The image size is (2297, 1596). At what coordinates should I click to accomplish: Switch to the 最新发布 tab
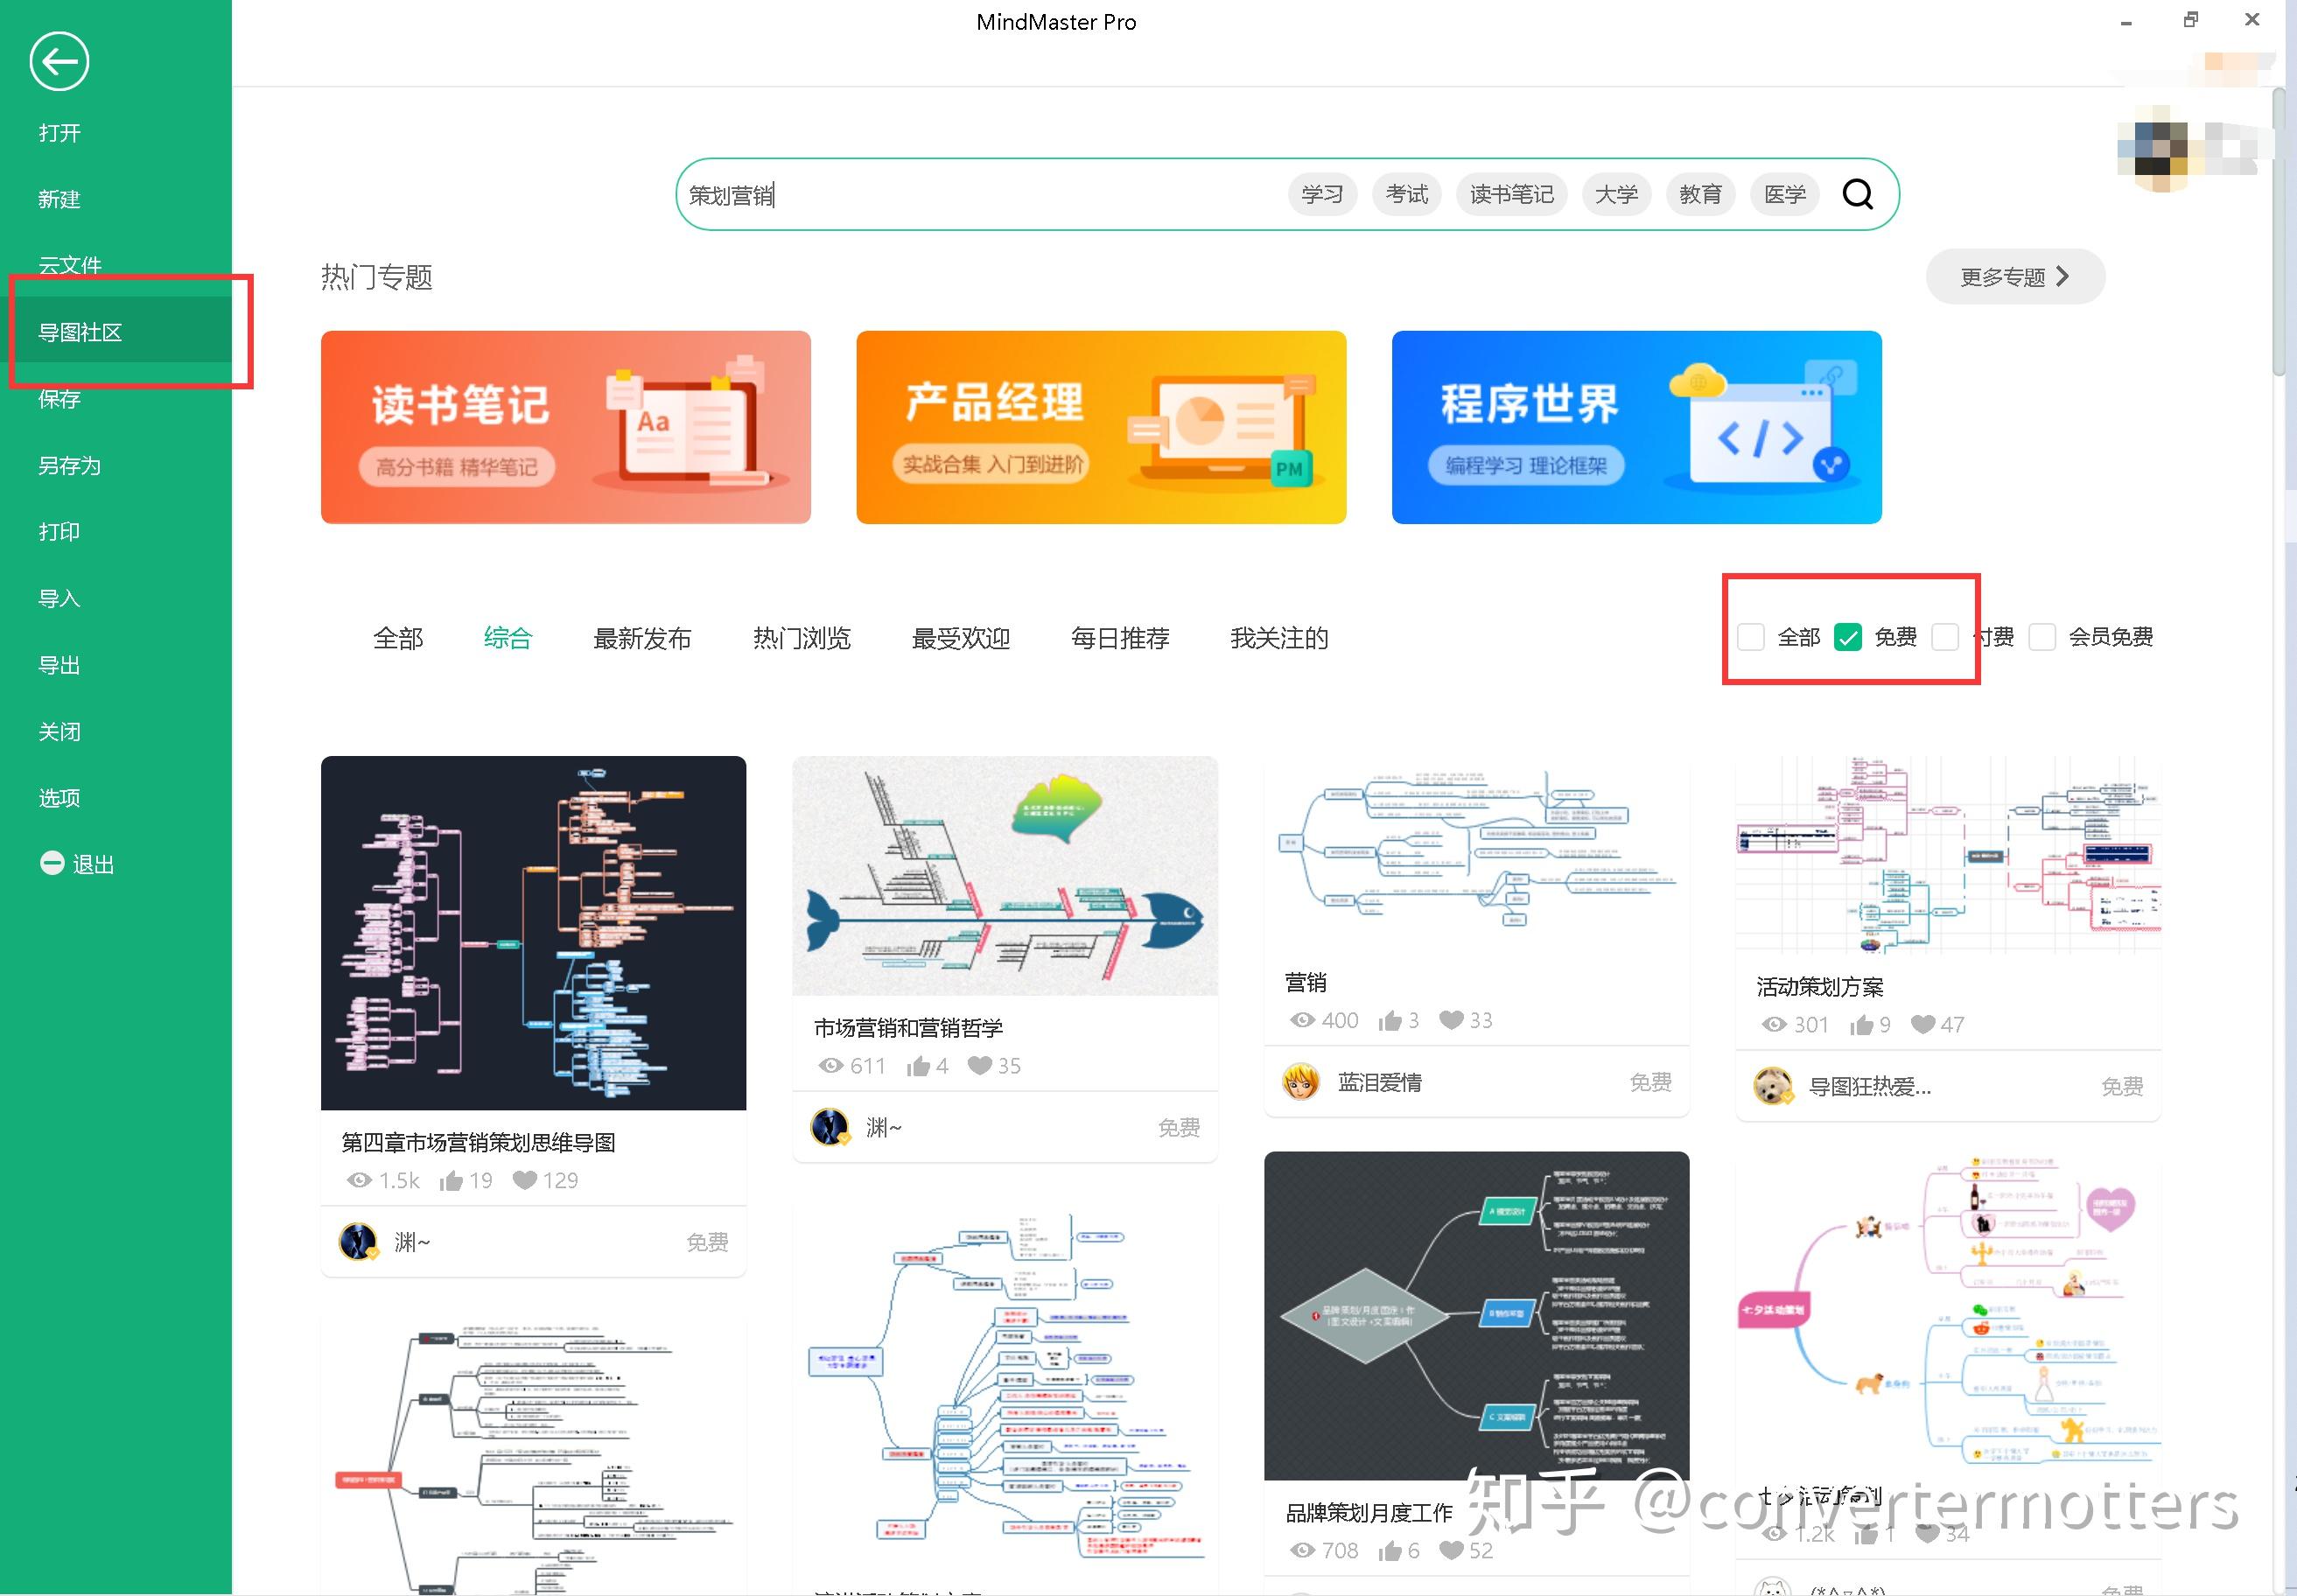[642, 638]
